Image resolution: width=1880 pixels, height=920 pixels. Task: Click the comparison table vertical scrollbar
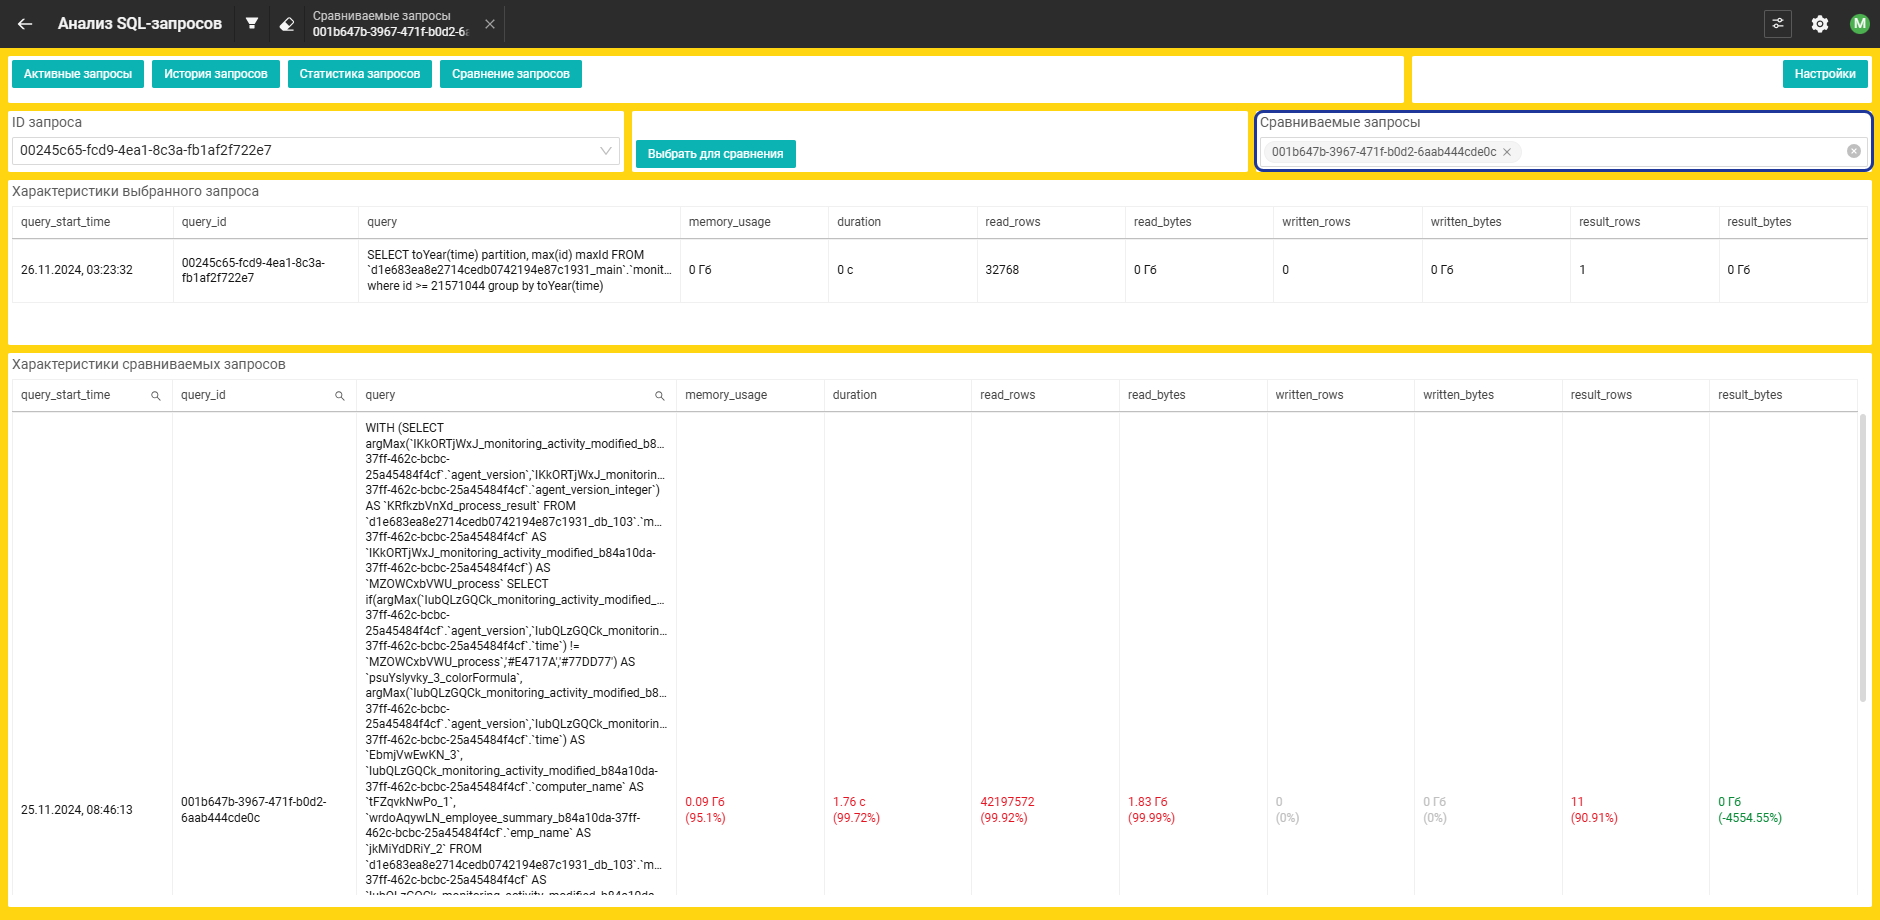tap(1863, 558)
